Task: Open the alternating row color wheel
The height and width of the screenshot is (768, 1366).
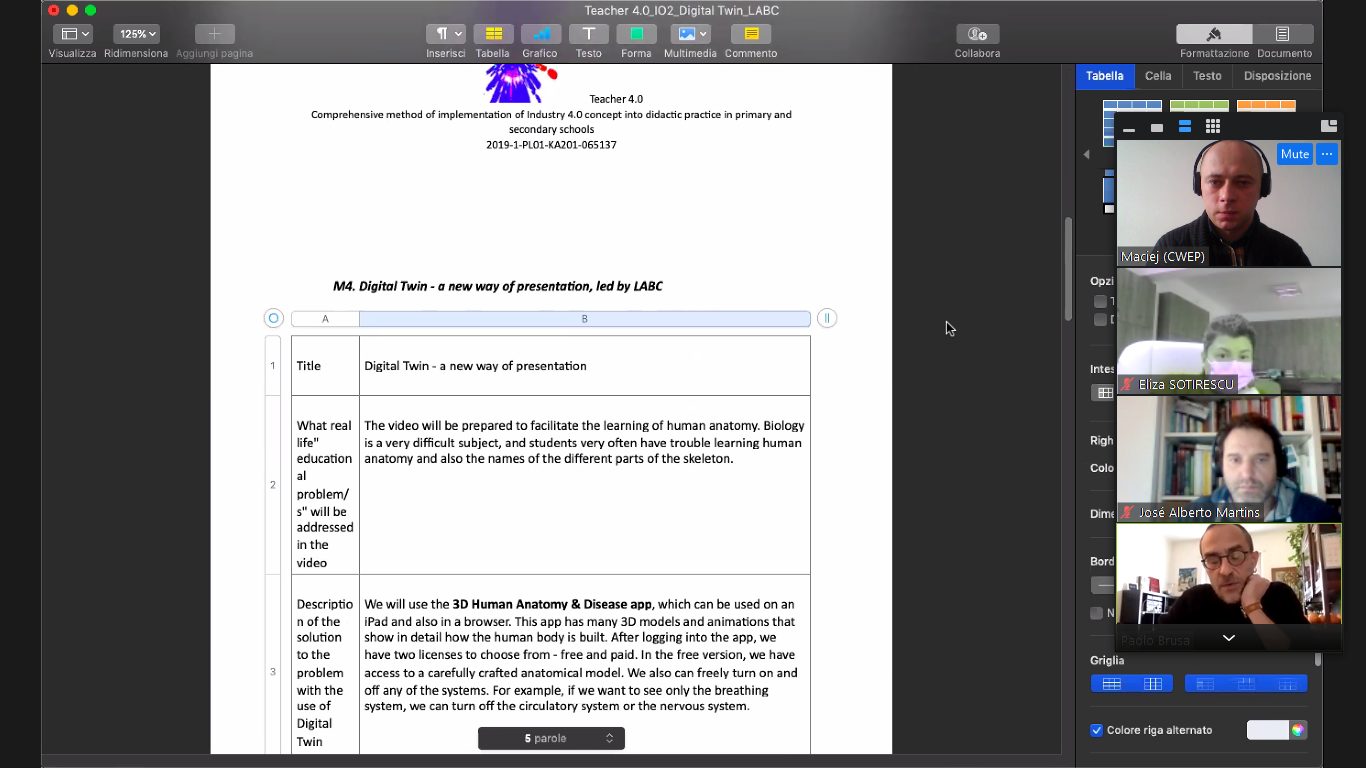Action: point(1297,730)
